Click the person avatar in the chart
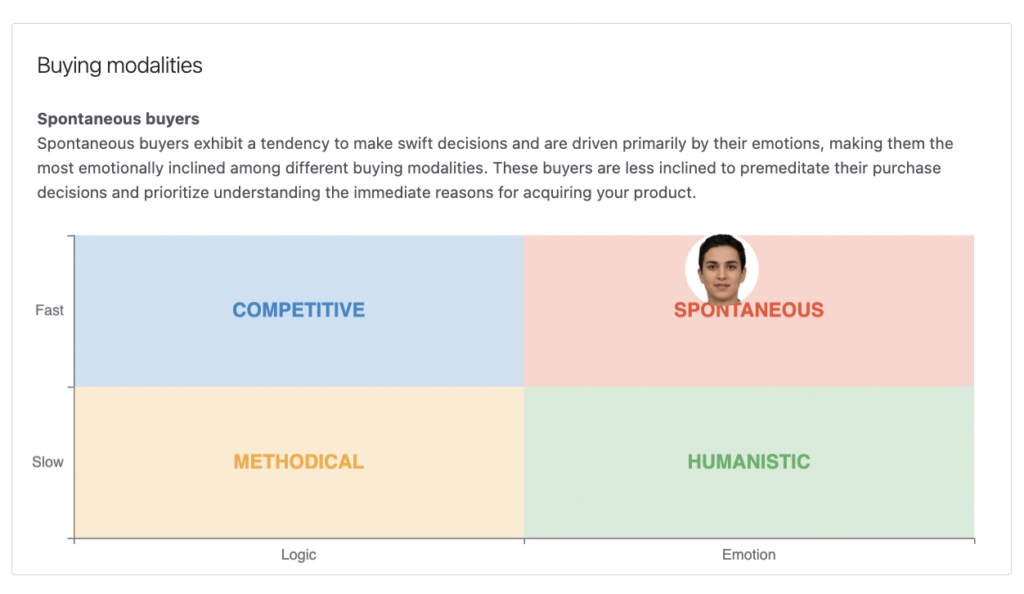This screenshot has width=1024, height=594. [722, 270]
